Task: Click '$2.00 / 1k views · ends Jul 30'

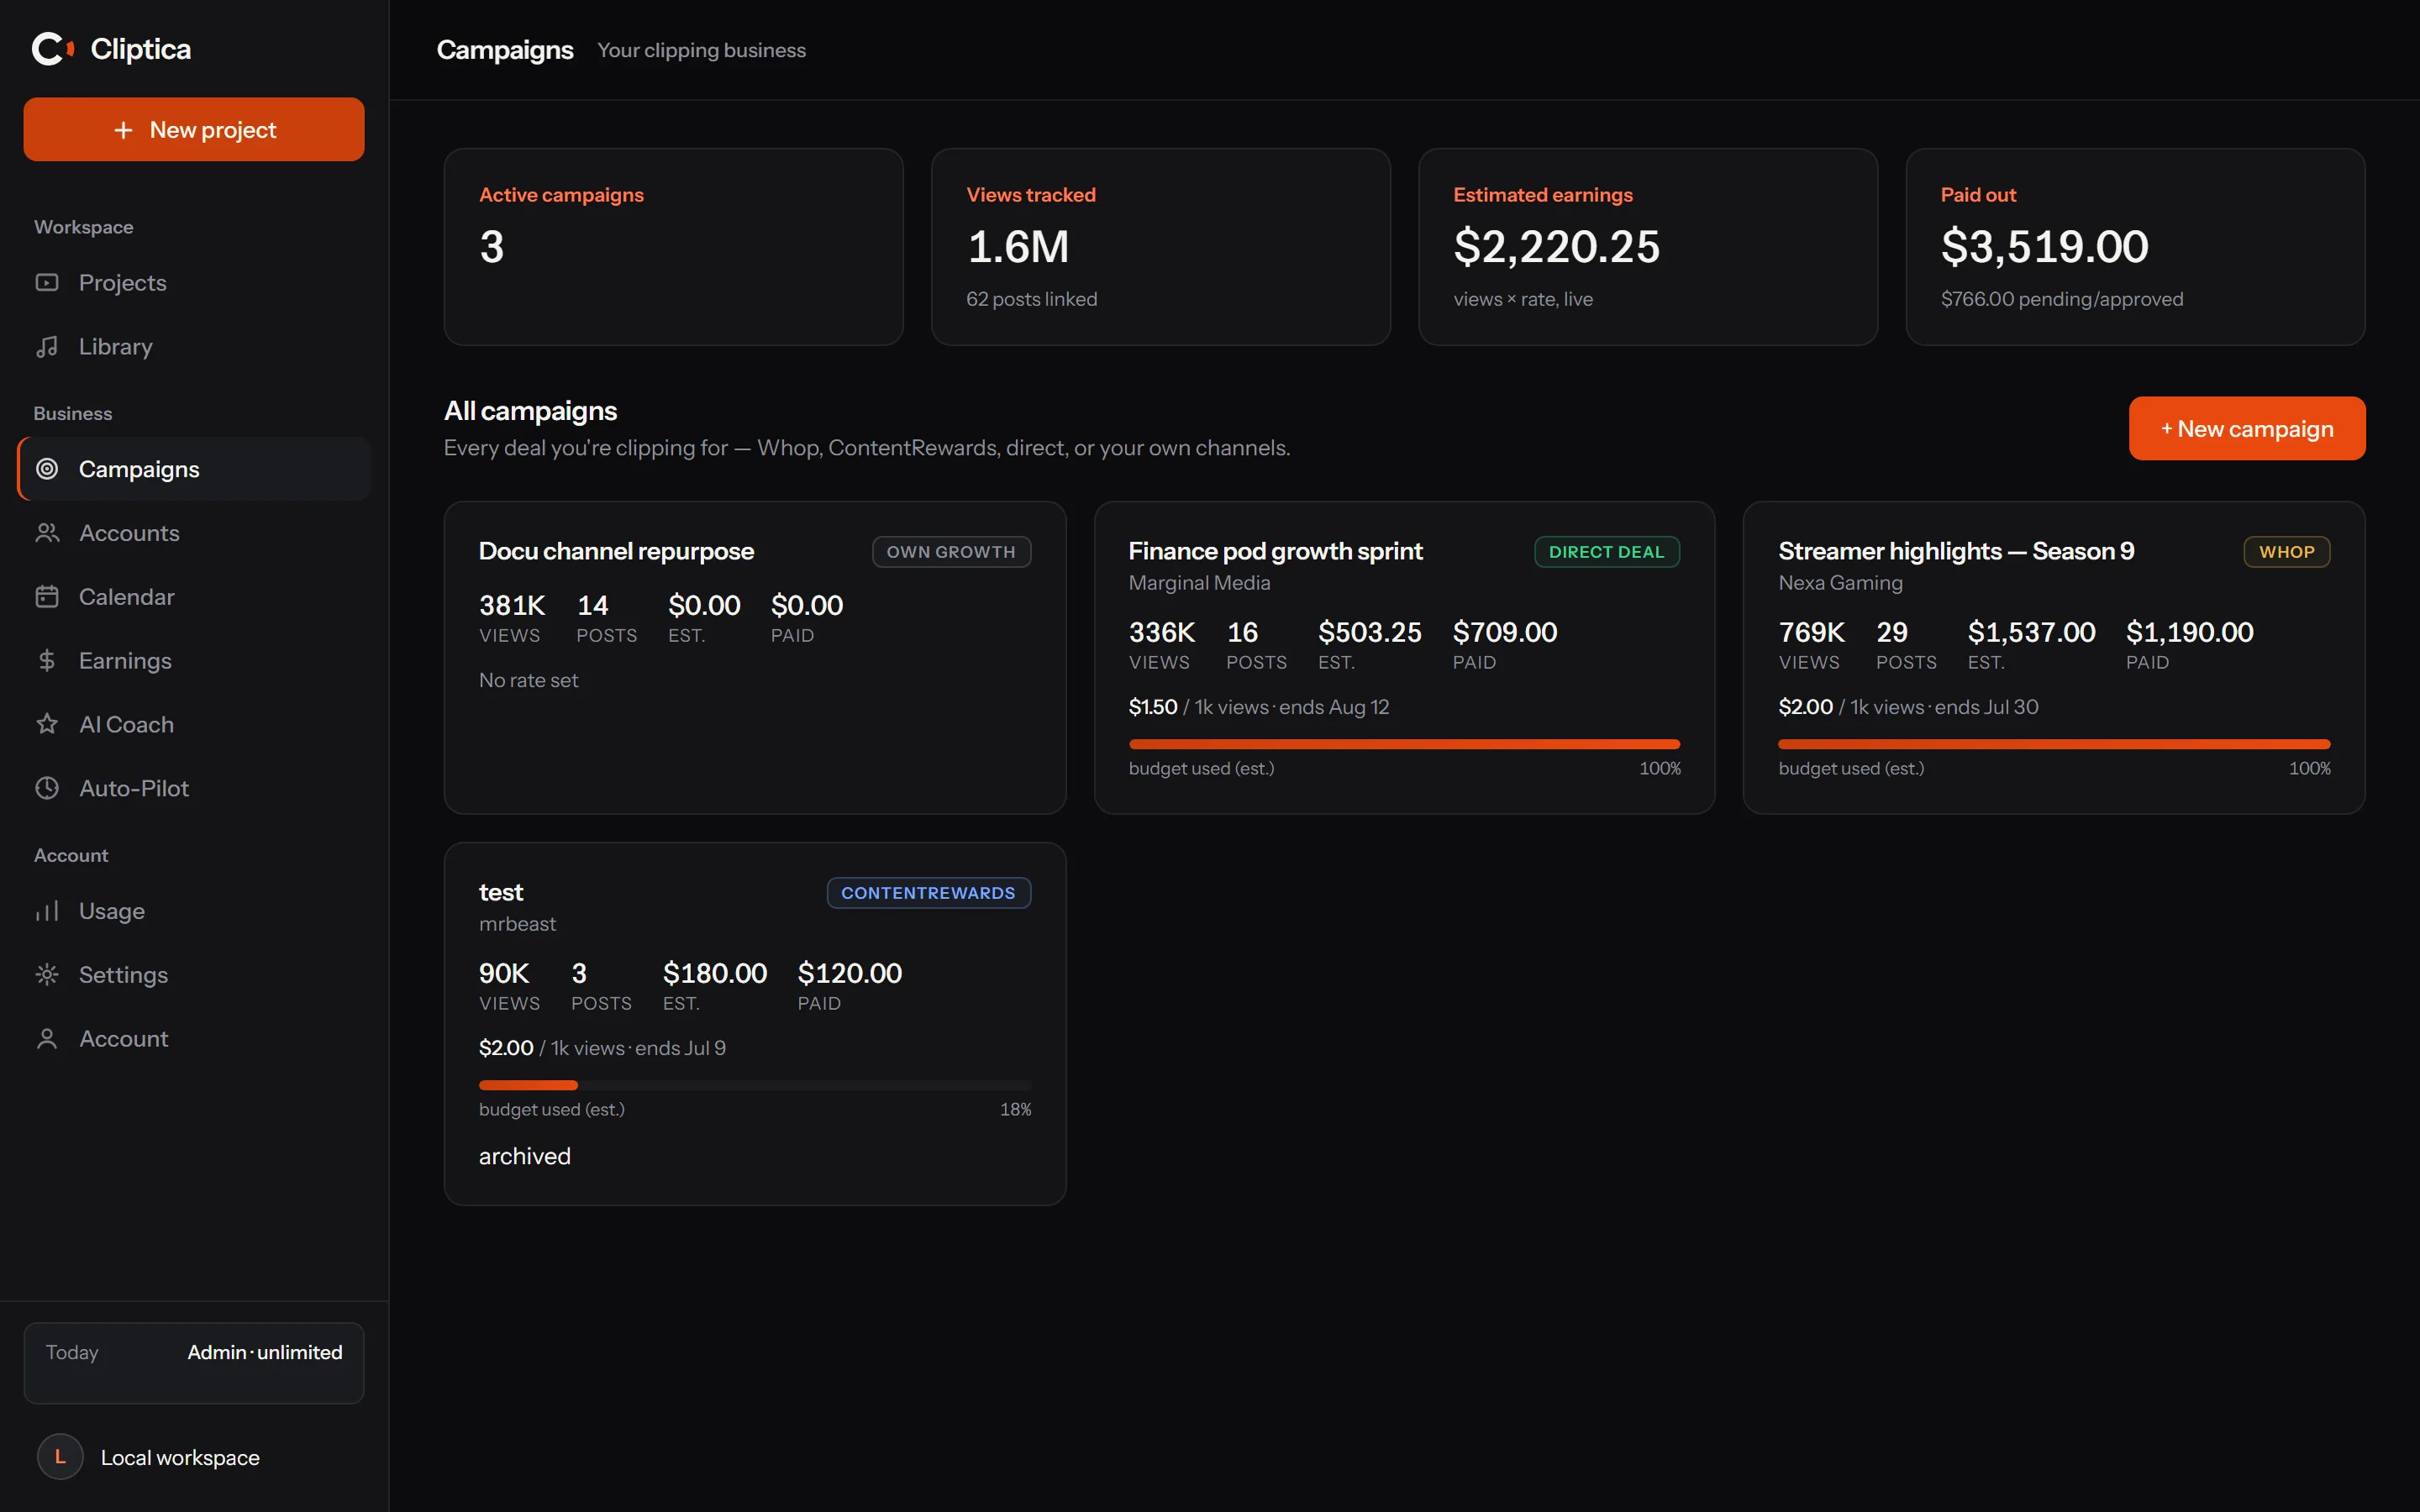Action: click(x=1908, y=707)
